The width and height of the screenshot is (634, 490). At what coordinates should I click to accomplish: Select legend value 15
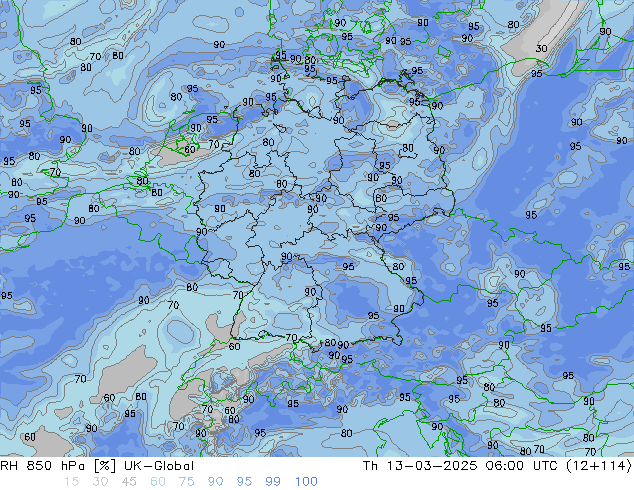pyautogui.click(x=71, y=482)
